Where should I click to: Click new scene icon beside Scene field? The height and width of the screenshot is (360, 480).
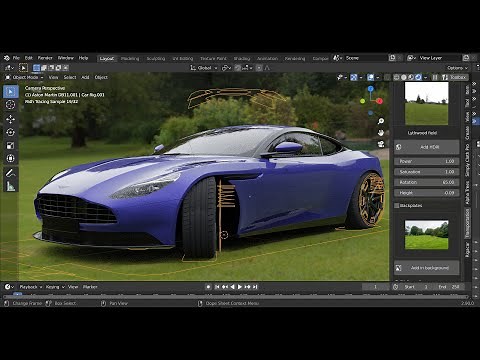[x=392, y=58]
